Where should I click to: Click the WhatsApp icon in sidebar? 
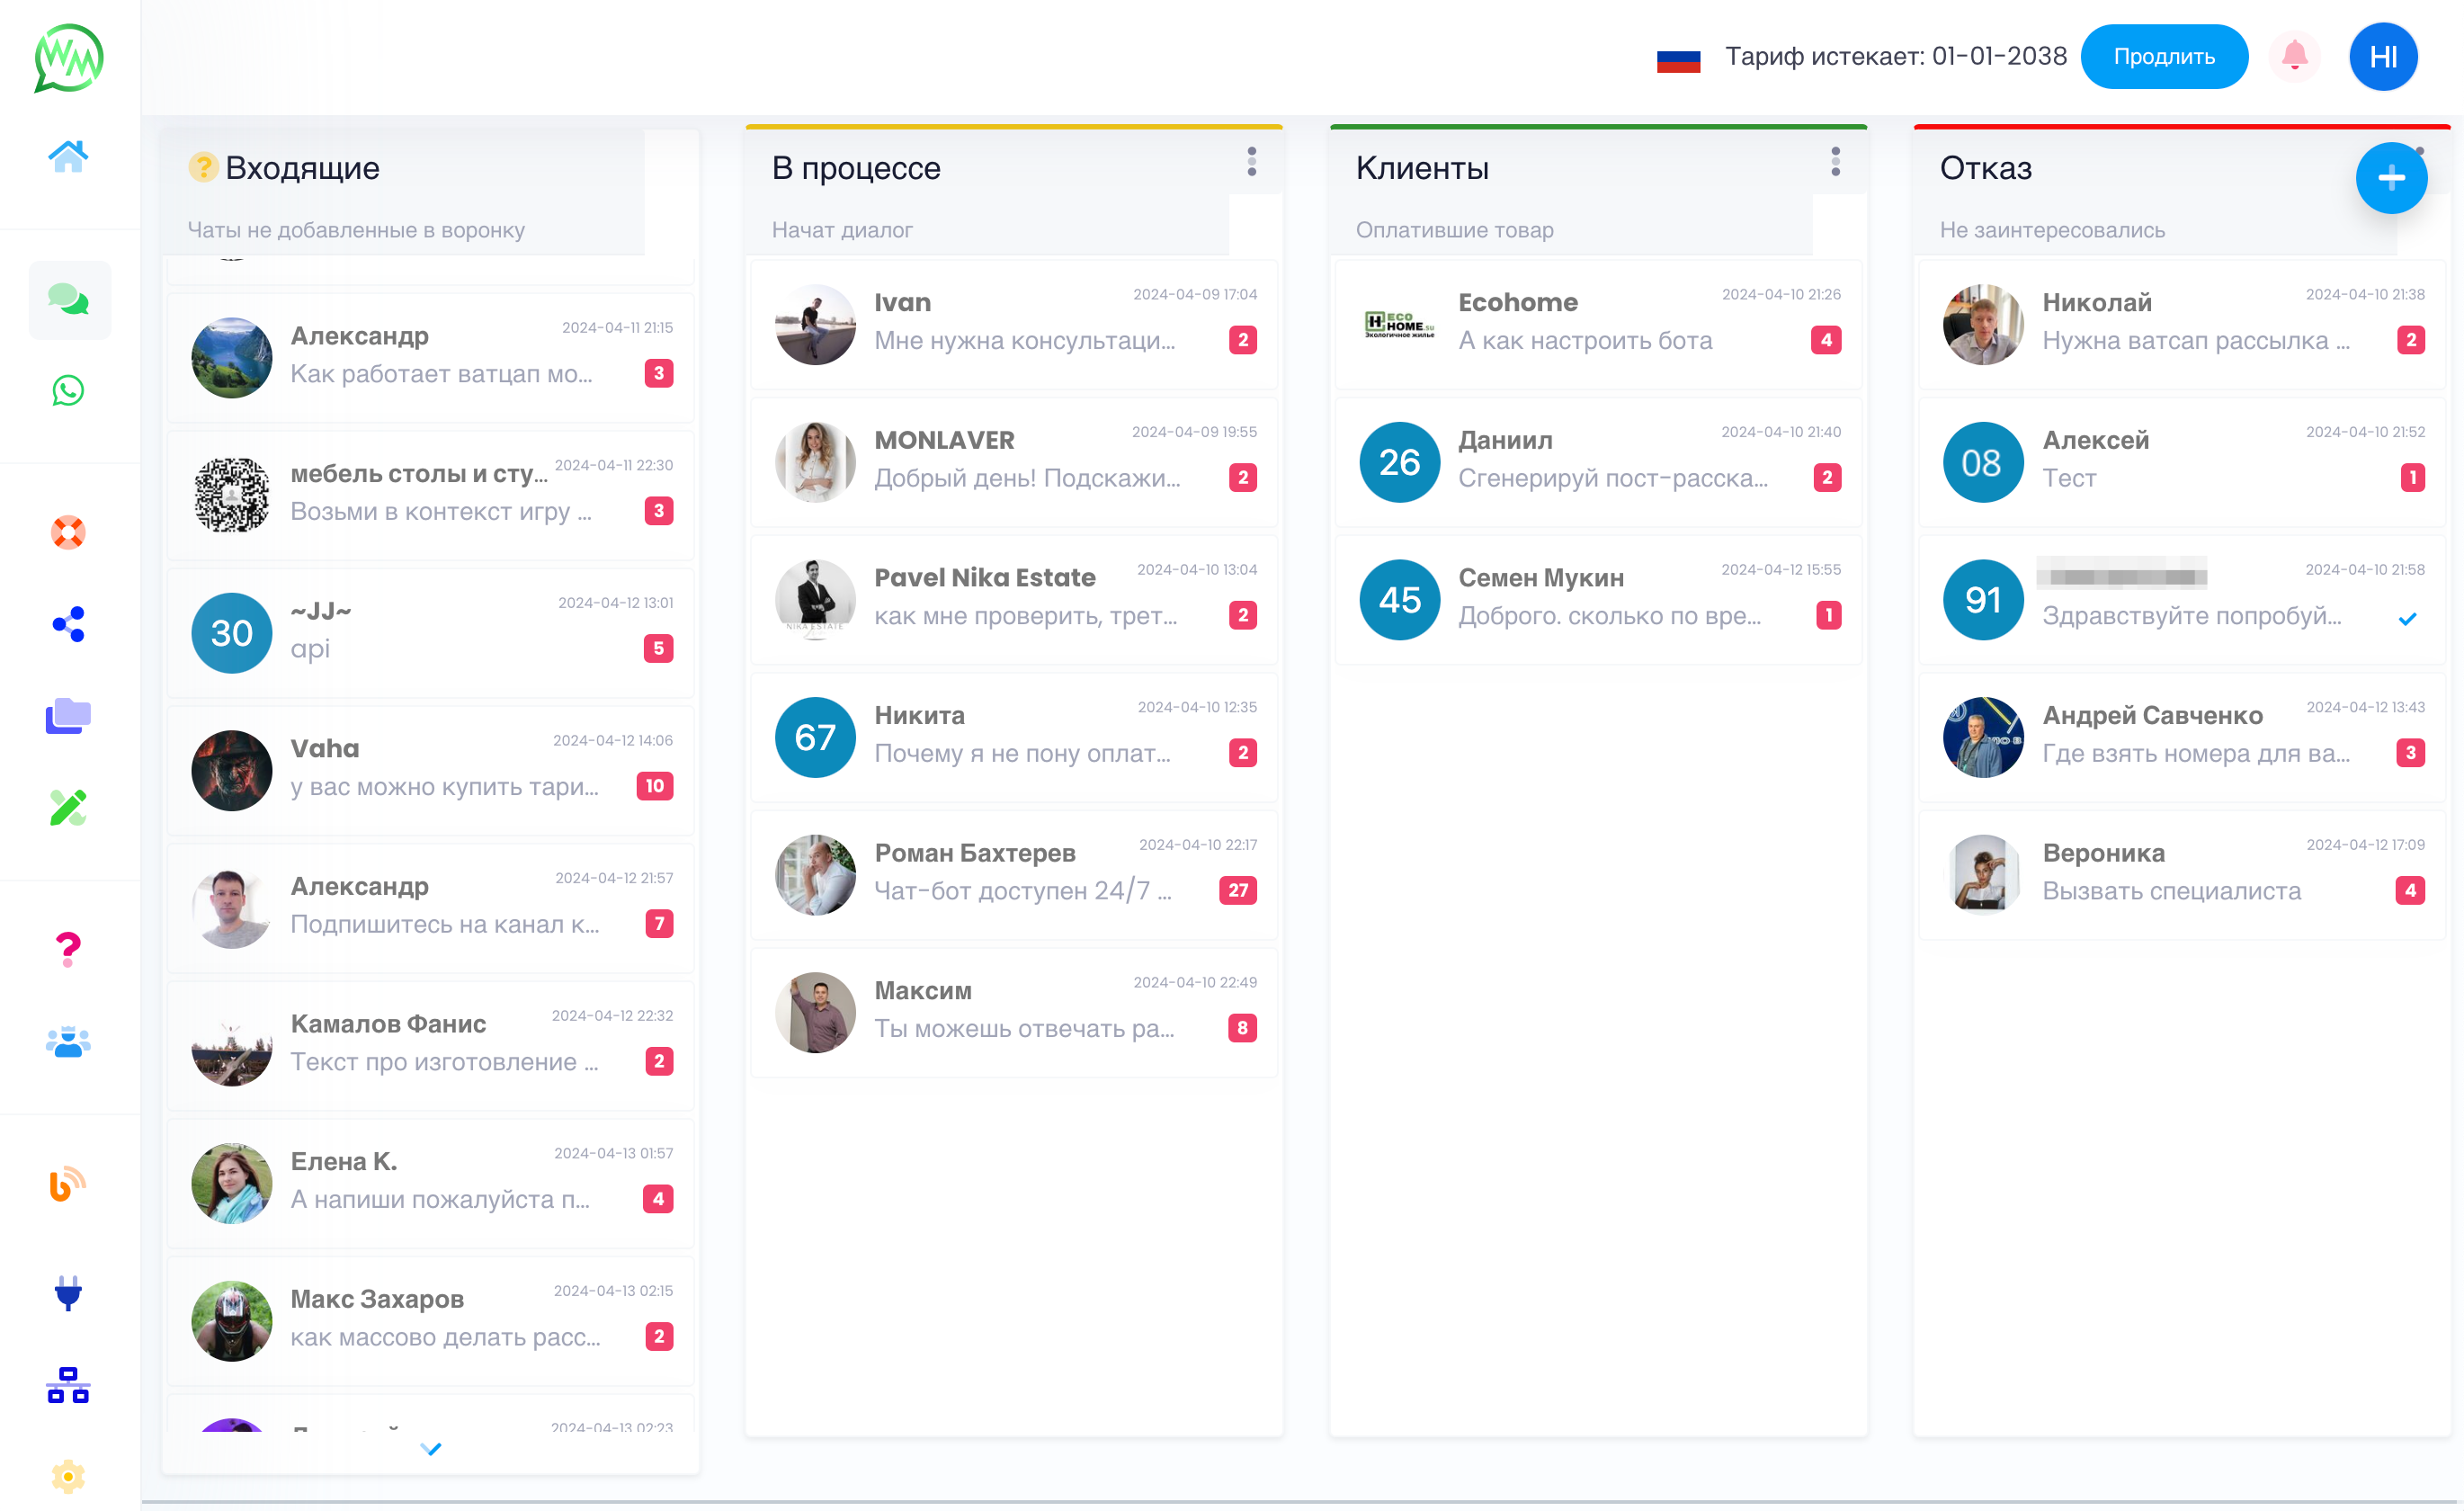[x=68, y=391]
